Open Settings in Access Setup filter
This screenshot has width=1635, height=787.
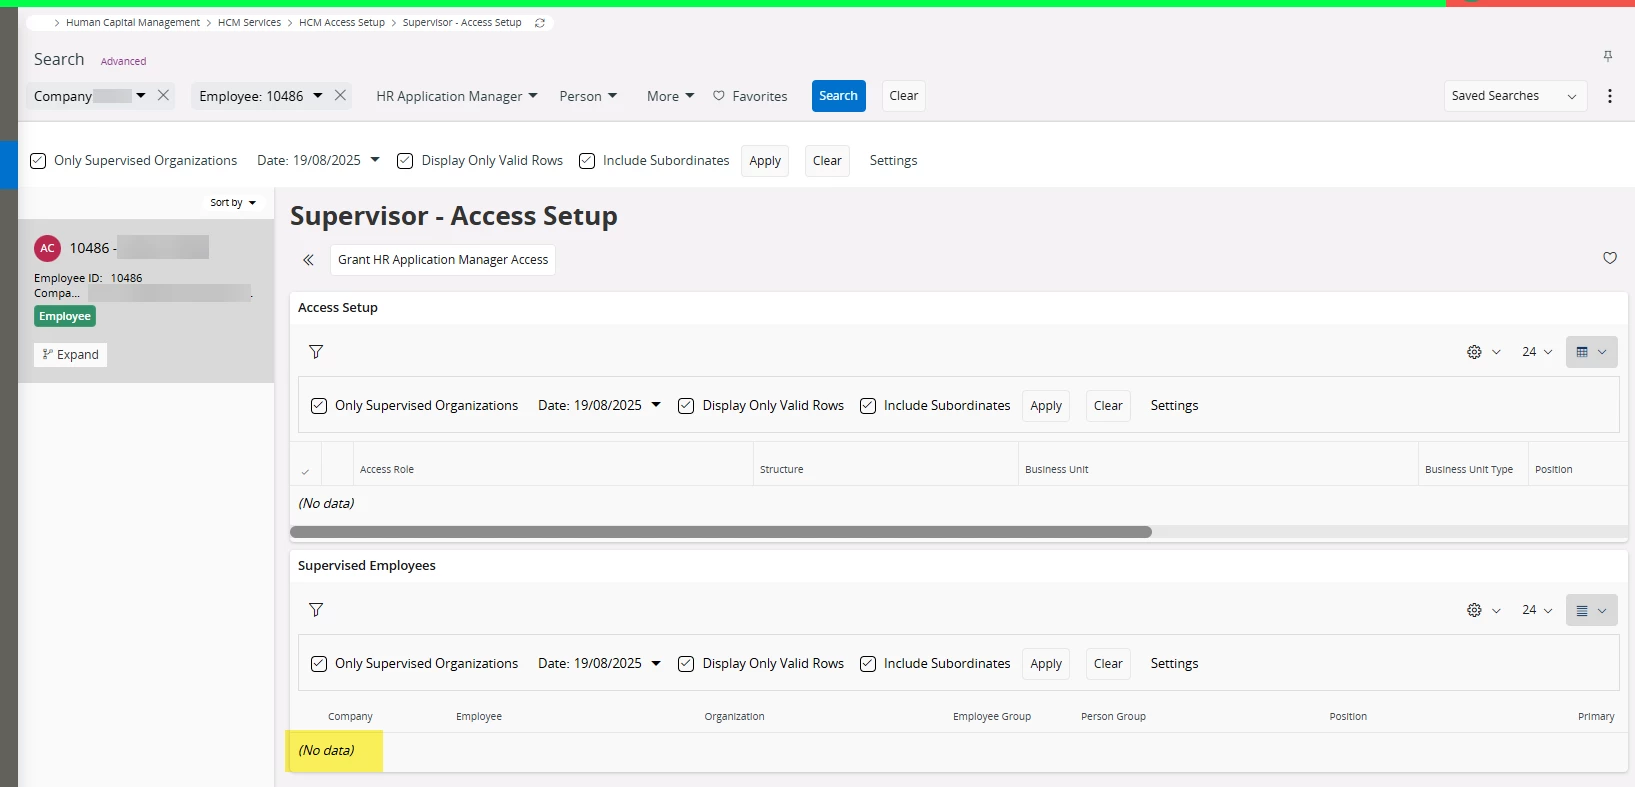pyautogui.click(x=1174, y=406)
